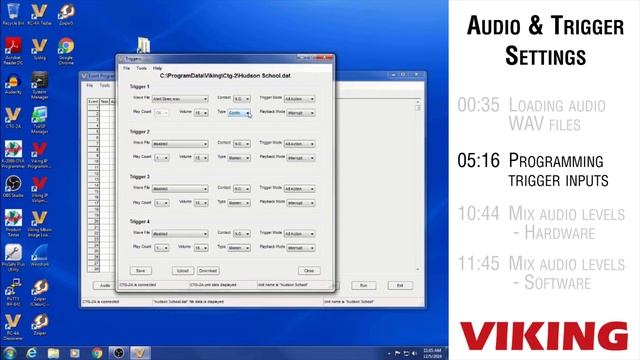Open Internet Explorer from the taskbar
This screenshot has width=640, height=360.
click(31, 353)
